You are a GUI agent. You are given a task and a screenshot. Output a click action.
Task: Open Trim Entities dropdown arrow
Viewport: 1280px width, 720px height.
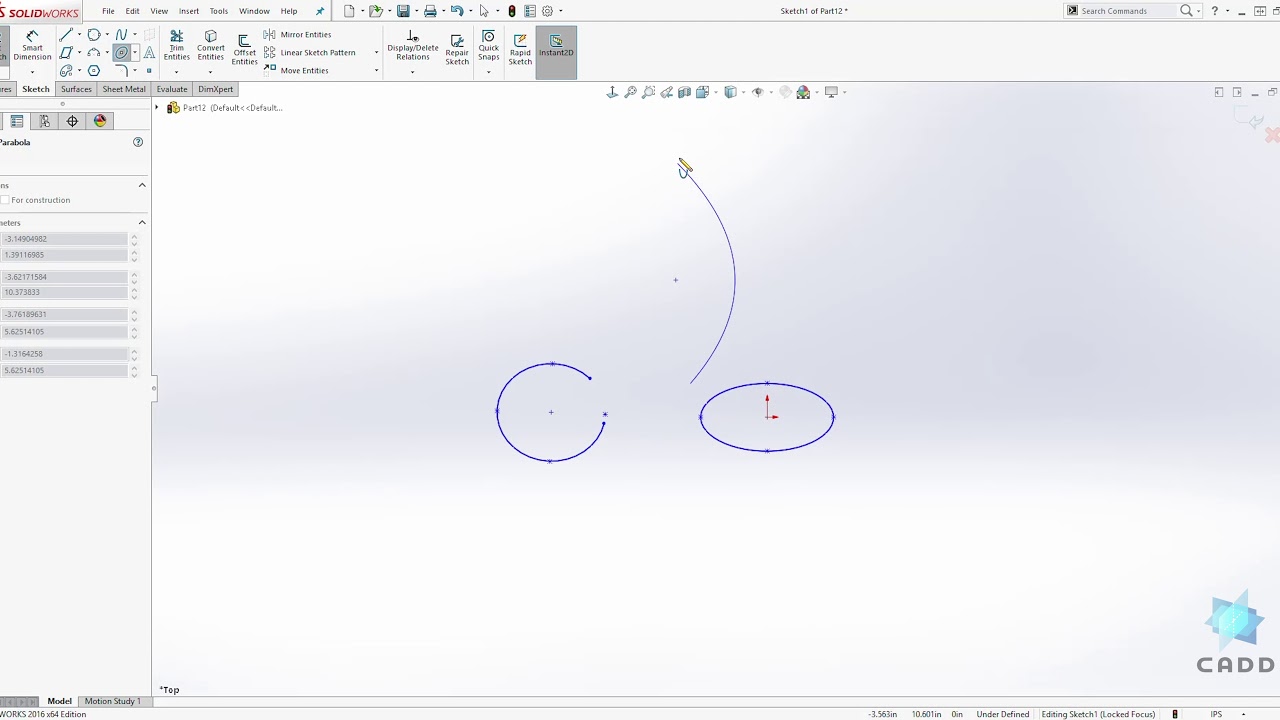pos(177,72)
